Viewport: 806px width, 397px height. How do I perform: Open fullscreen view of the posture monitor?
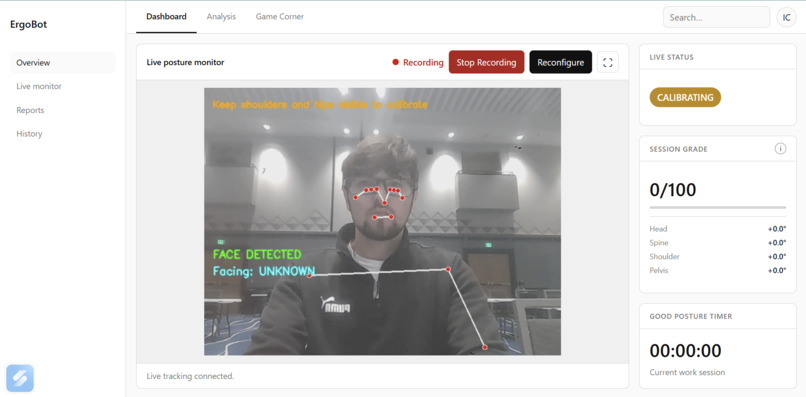608,62
